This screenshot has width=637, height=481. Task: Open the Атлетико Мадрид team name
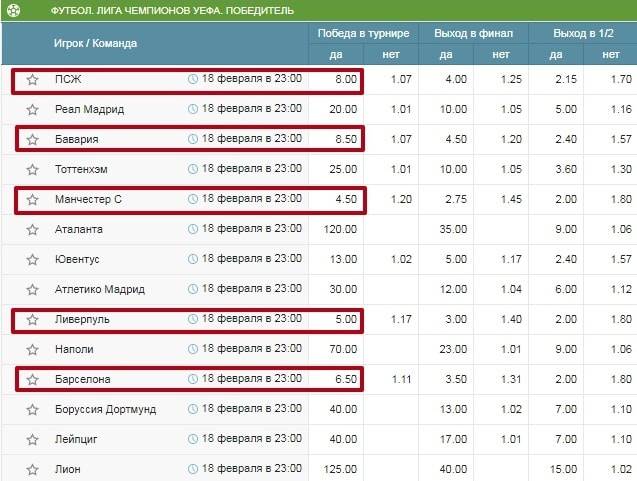pos(100,289)
